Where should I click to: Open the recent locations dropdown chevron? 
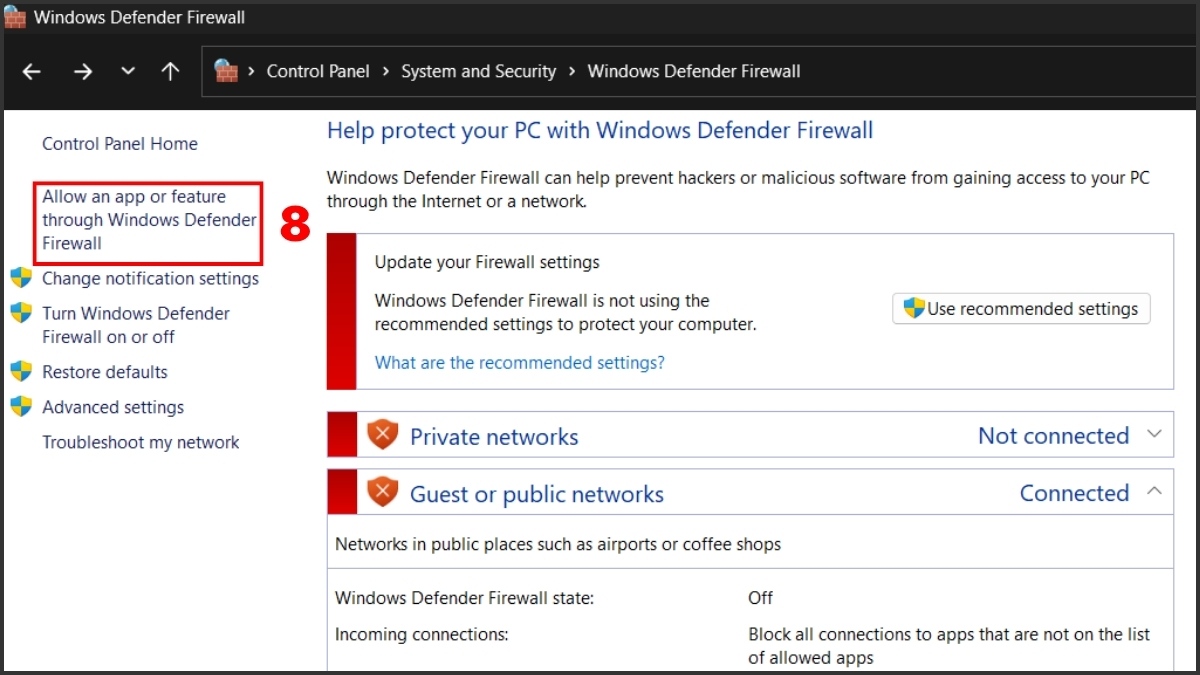[x=127, y=72]
